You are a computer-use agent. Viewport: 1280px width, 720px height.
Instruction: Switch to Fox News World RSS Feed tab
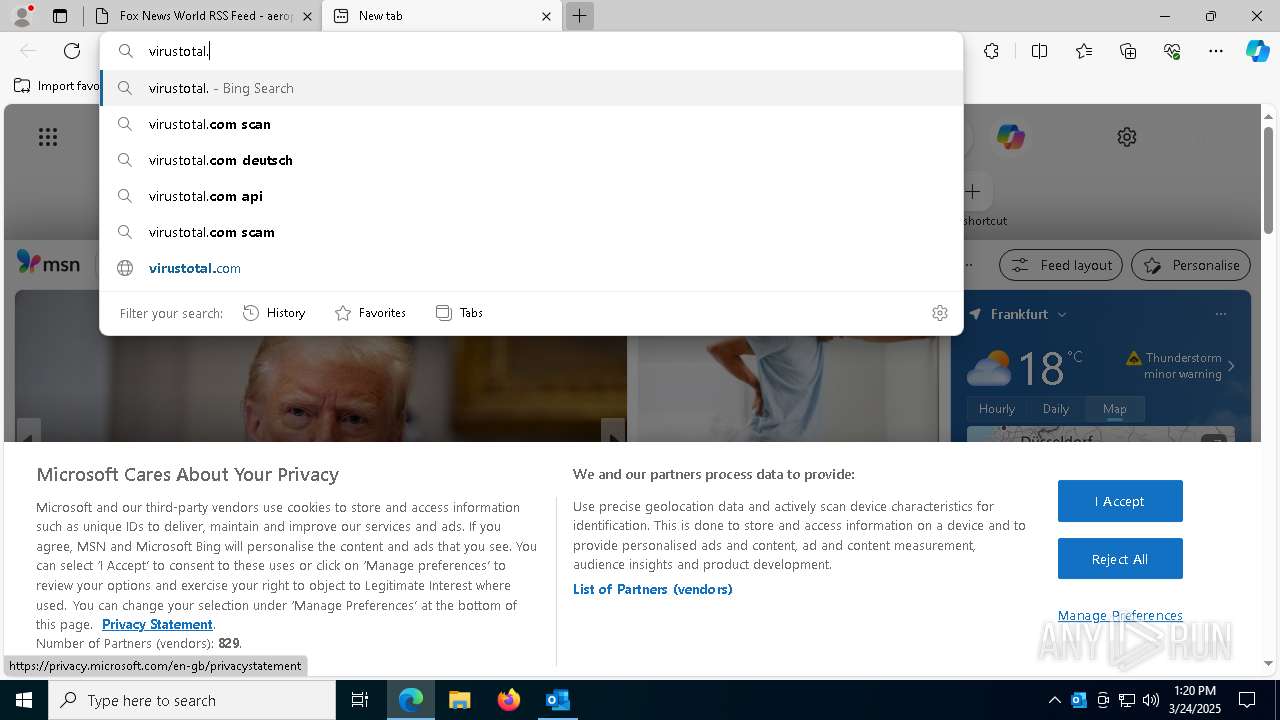tap(204, 16)
